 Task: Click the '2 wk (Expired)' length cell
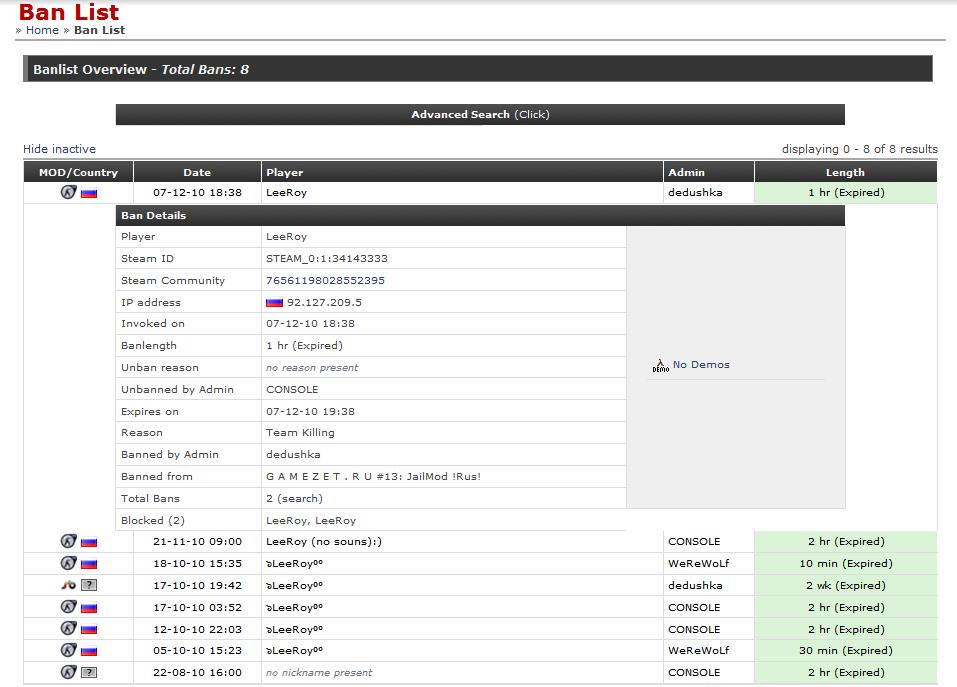[846, 586]
